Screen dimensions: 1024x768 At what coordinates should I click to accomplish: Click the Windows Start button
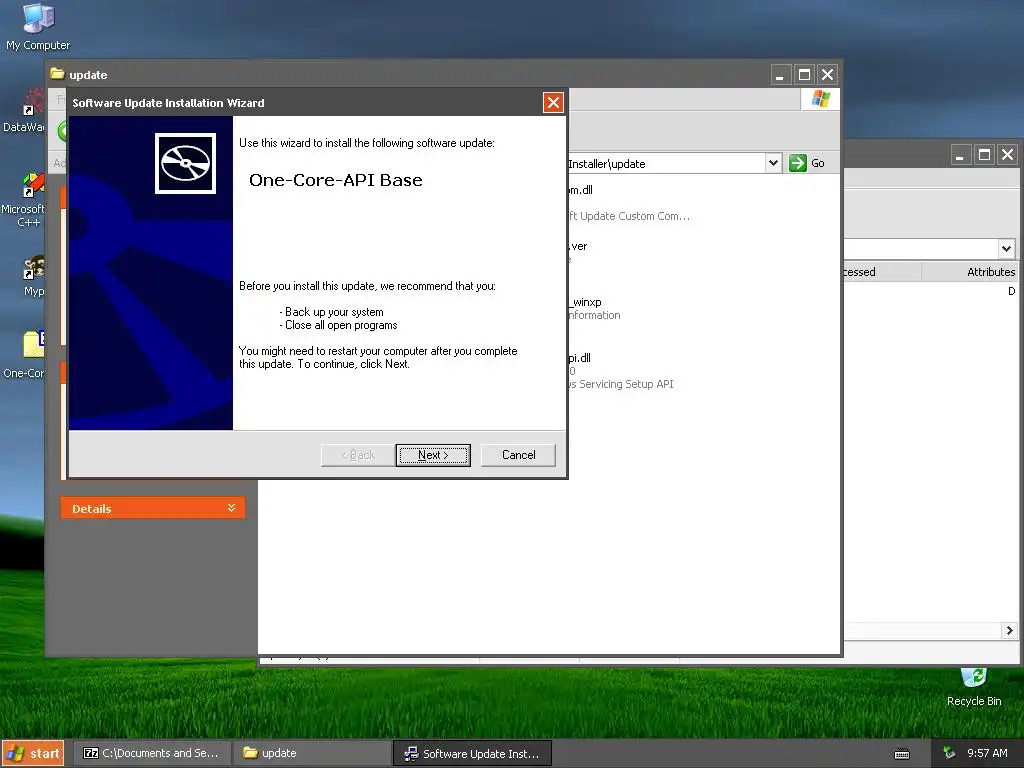coord(33,753)
